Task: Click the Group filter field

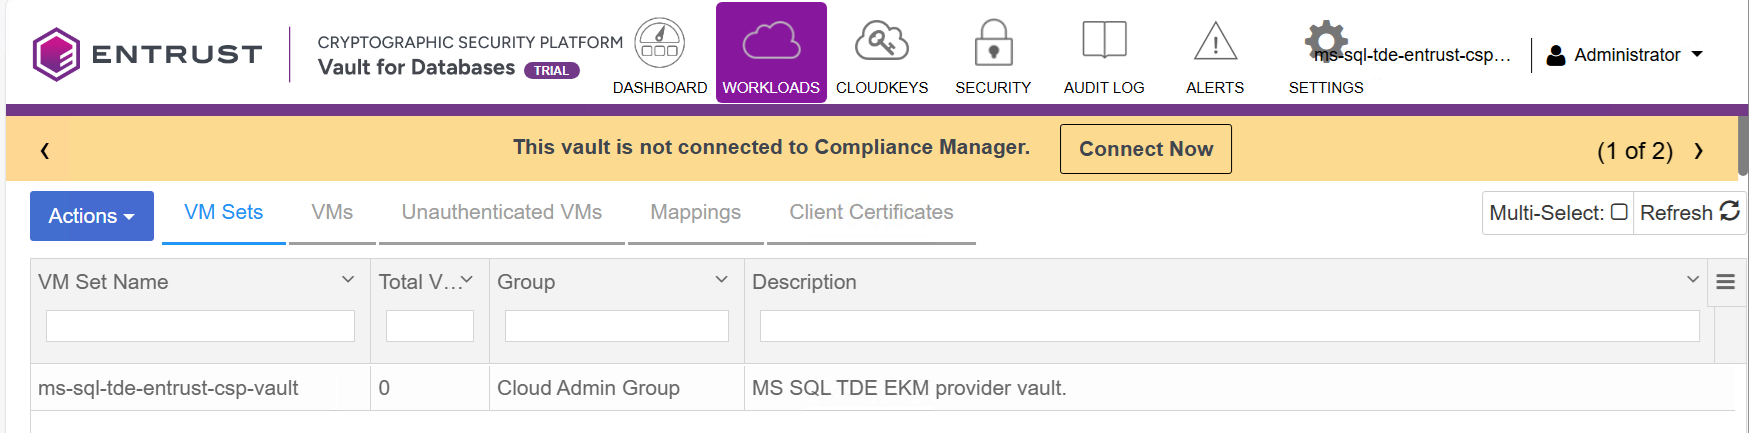Action: pyautogui.click(x=617, y=326)
